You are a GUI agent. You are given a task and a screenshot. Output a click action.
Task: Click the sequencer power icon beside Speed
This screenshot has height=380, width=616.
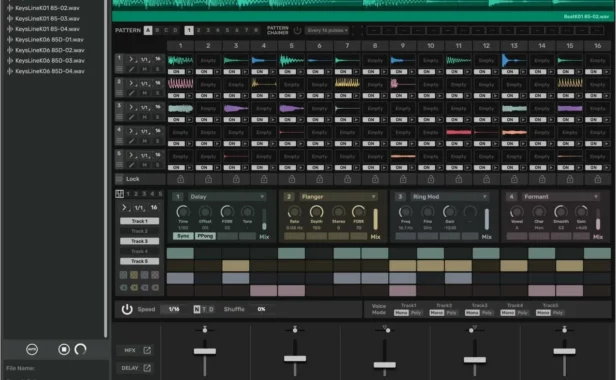pyautogui.click(x=127, y=309)
